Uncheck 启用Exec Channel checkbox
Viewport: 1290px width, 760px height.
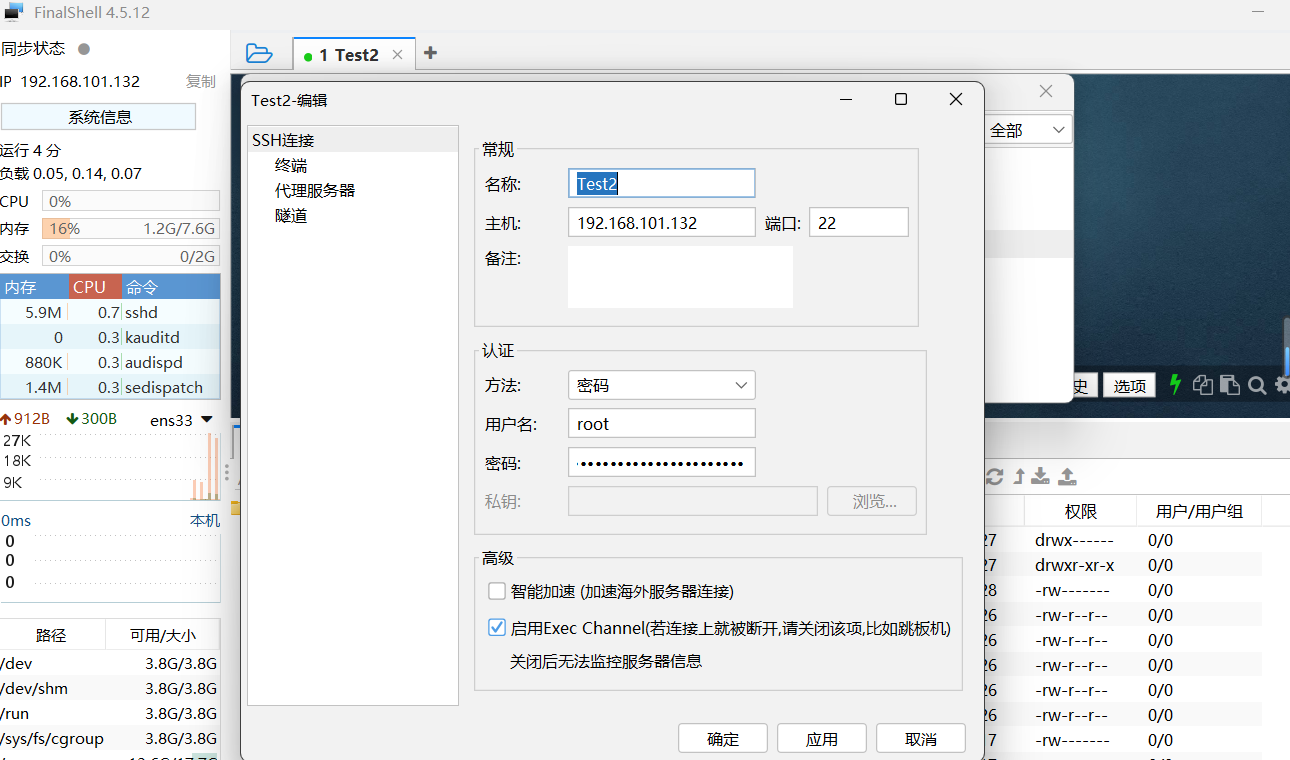pos(497,628)
